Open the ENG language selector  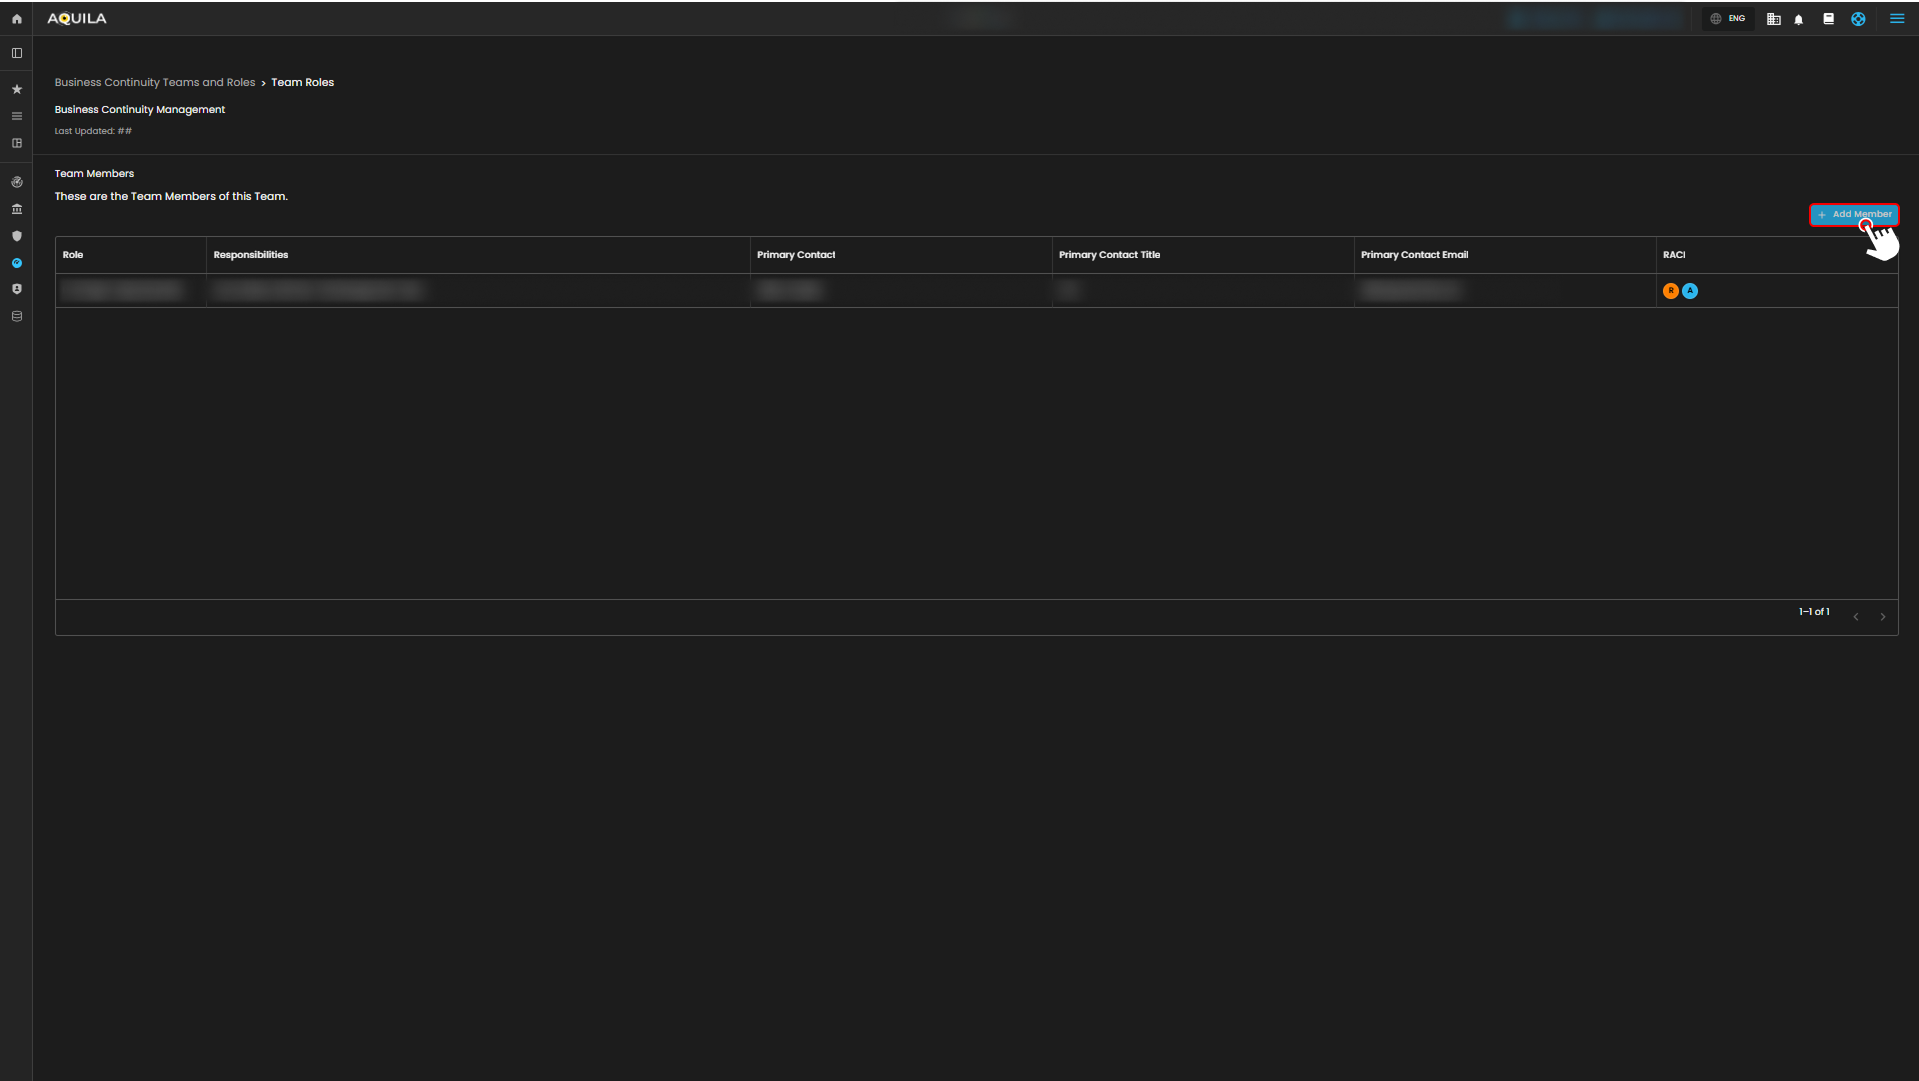[1728, 19]
